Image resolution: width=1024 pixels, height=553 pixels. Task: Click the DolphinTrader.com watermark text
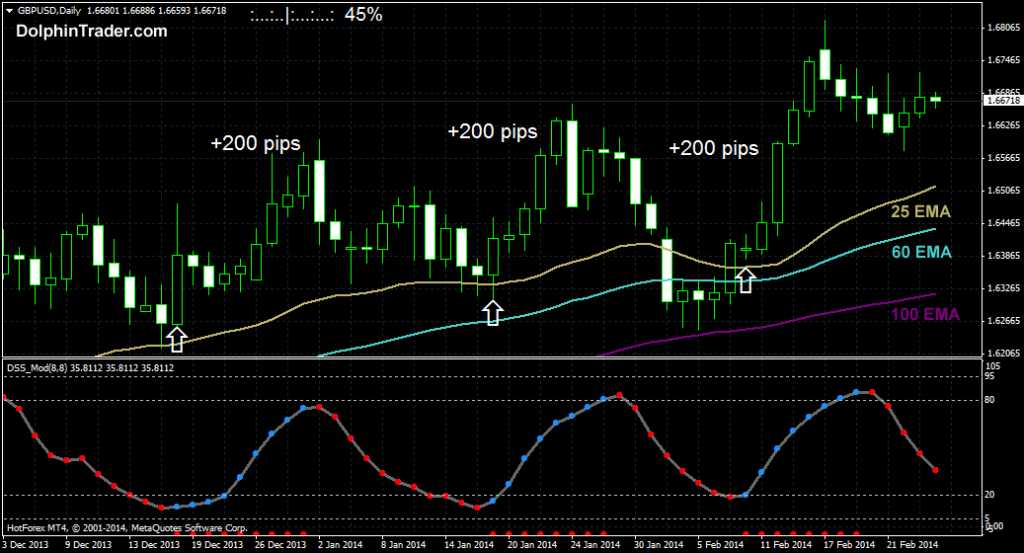pyautogui.click(x=91, y=31)
